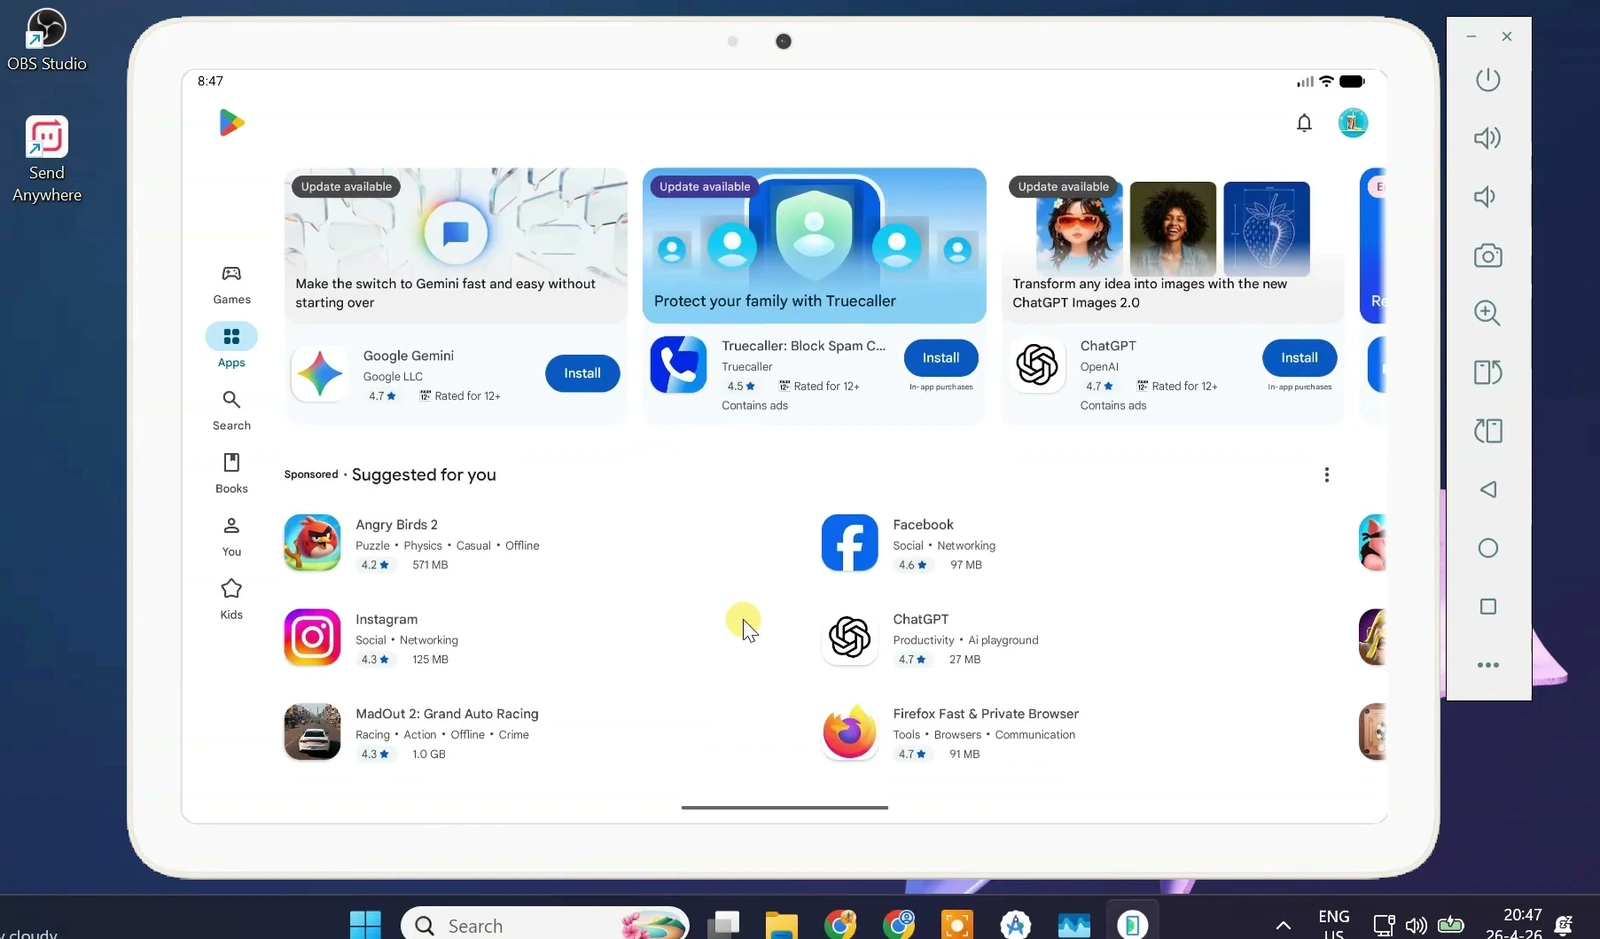Open the Firefox app icon
Screen dimensions: 1600x939
click(849, 732)
